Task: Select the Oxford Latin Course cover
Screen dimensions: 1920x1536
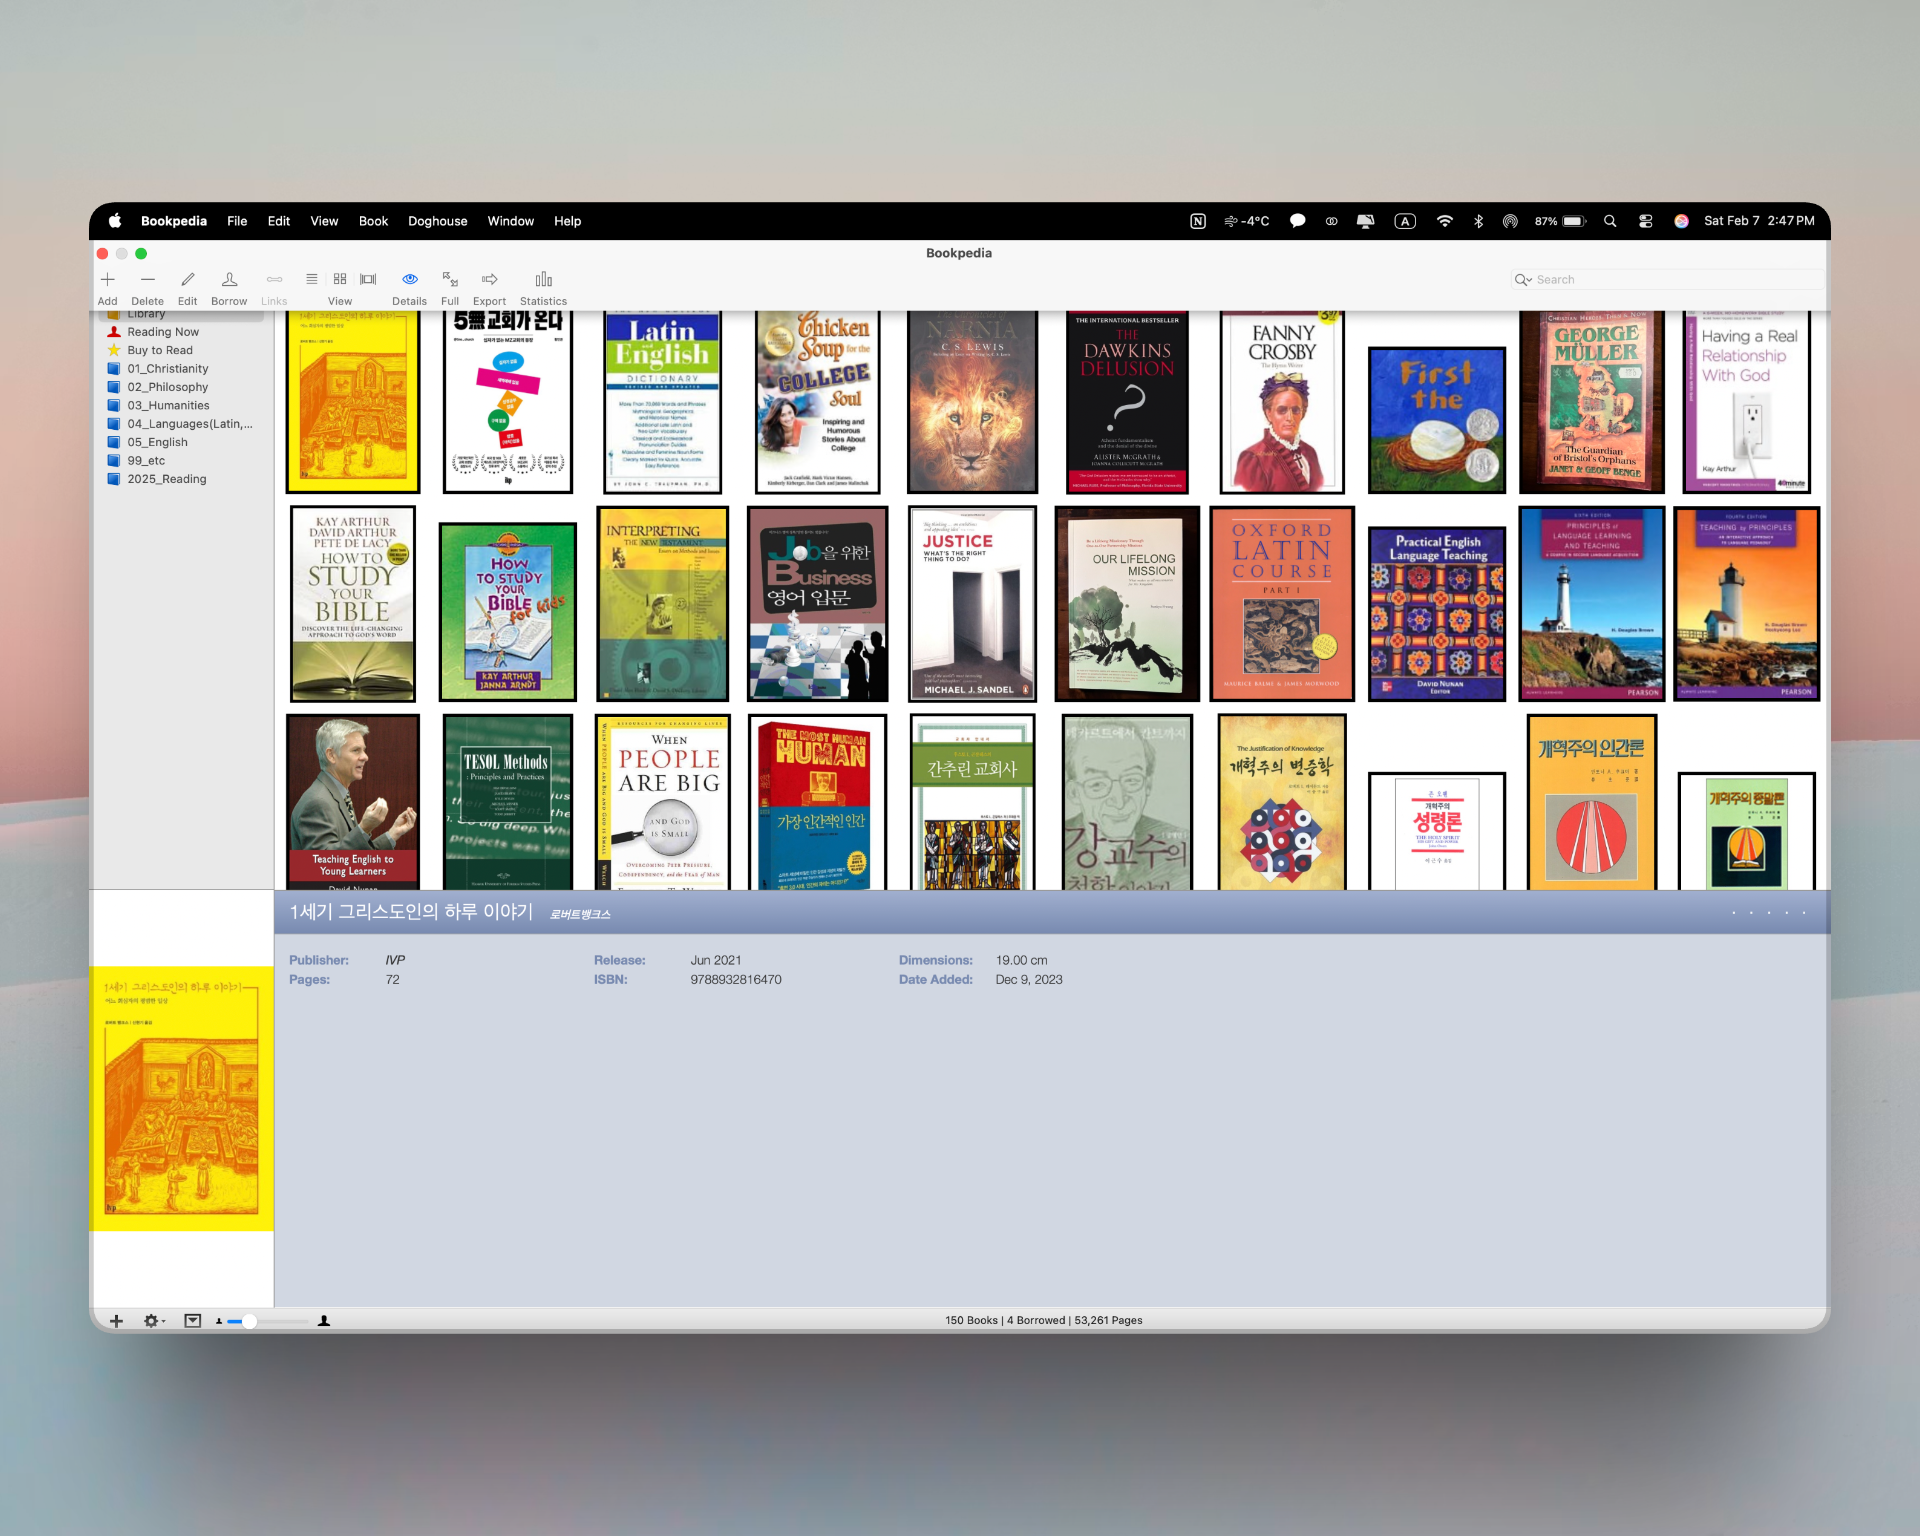Action: [x=1281, y=603]
